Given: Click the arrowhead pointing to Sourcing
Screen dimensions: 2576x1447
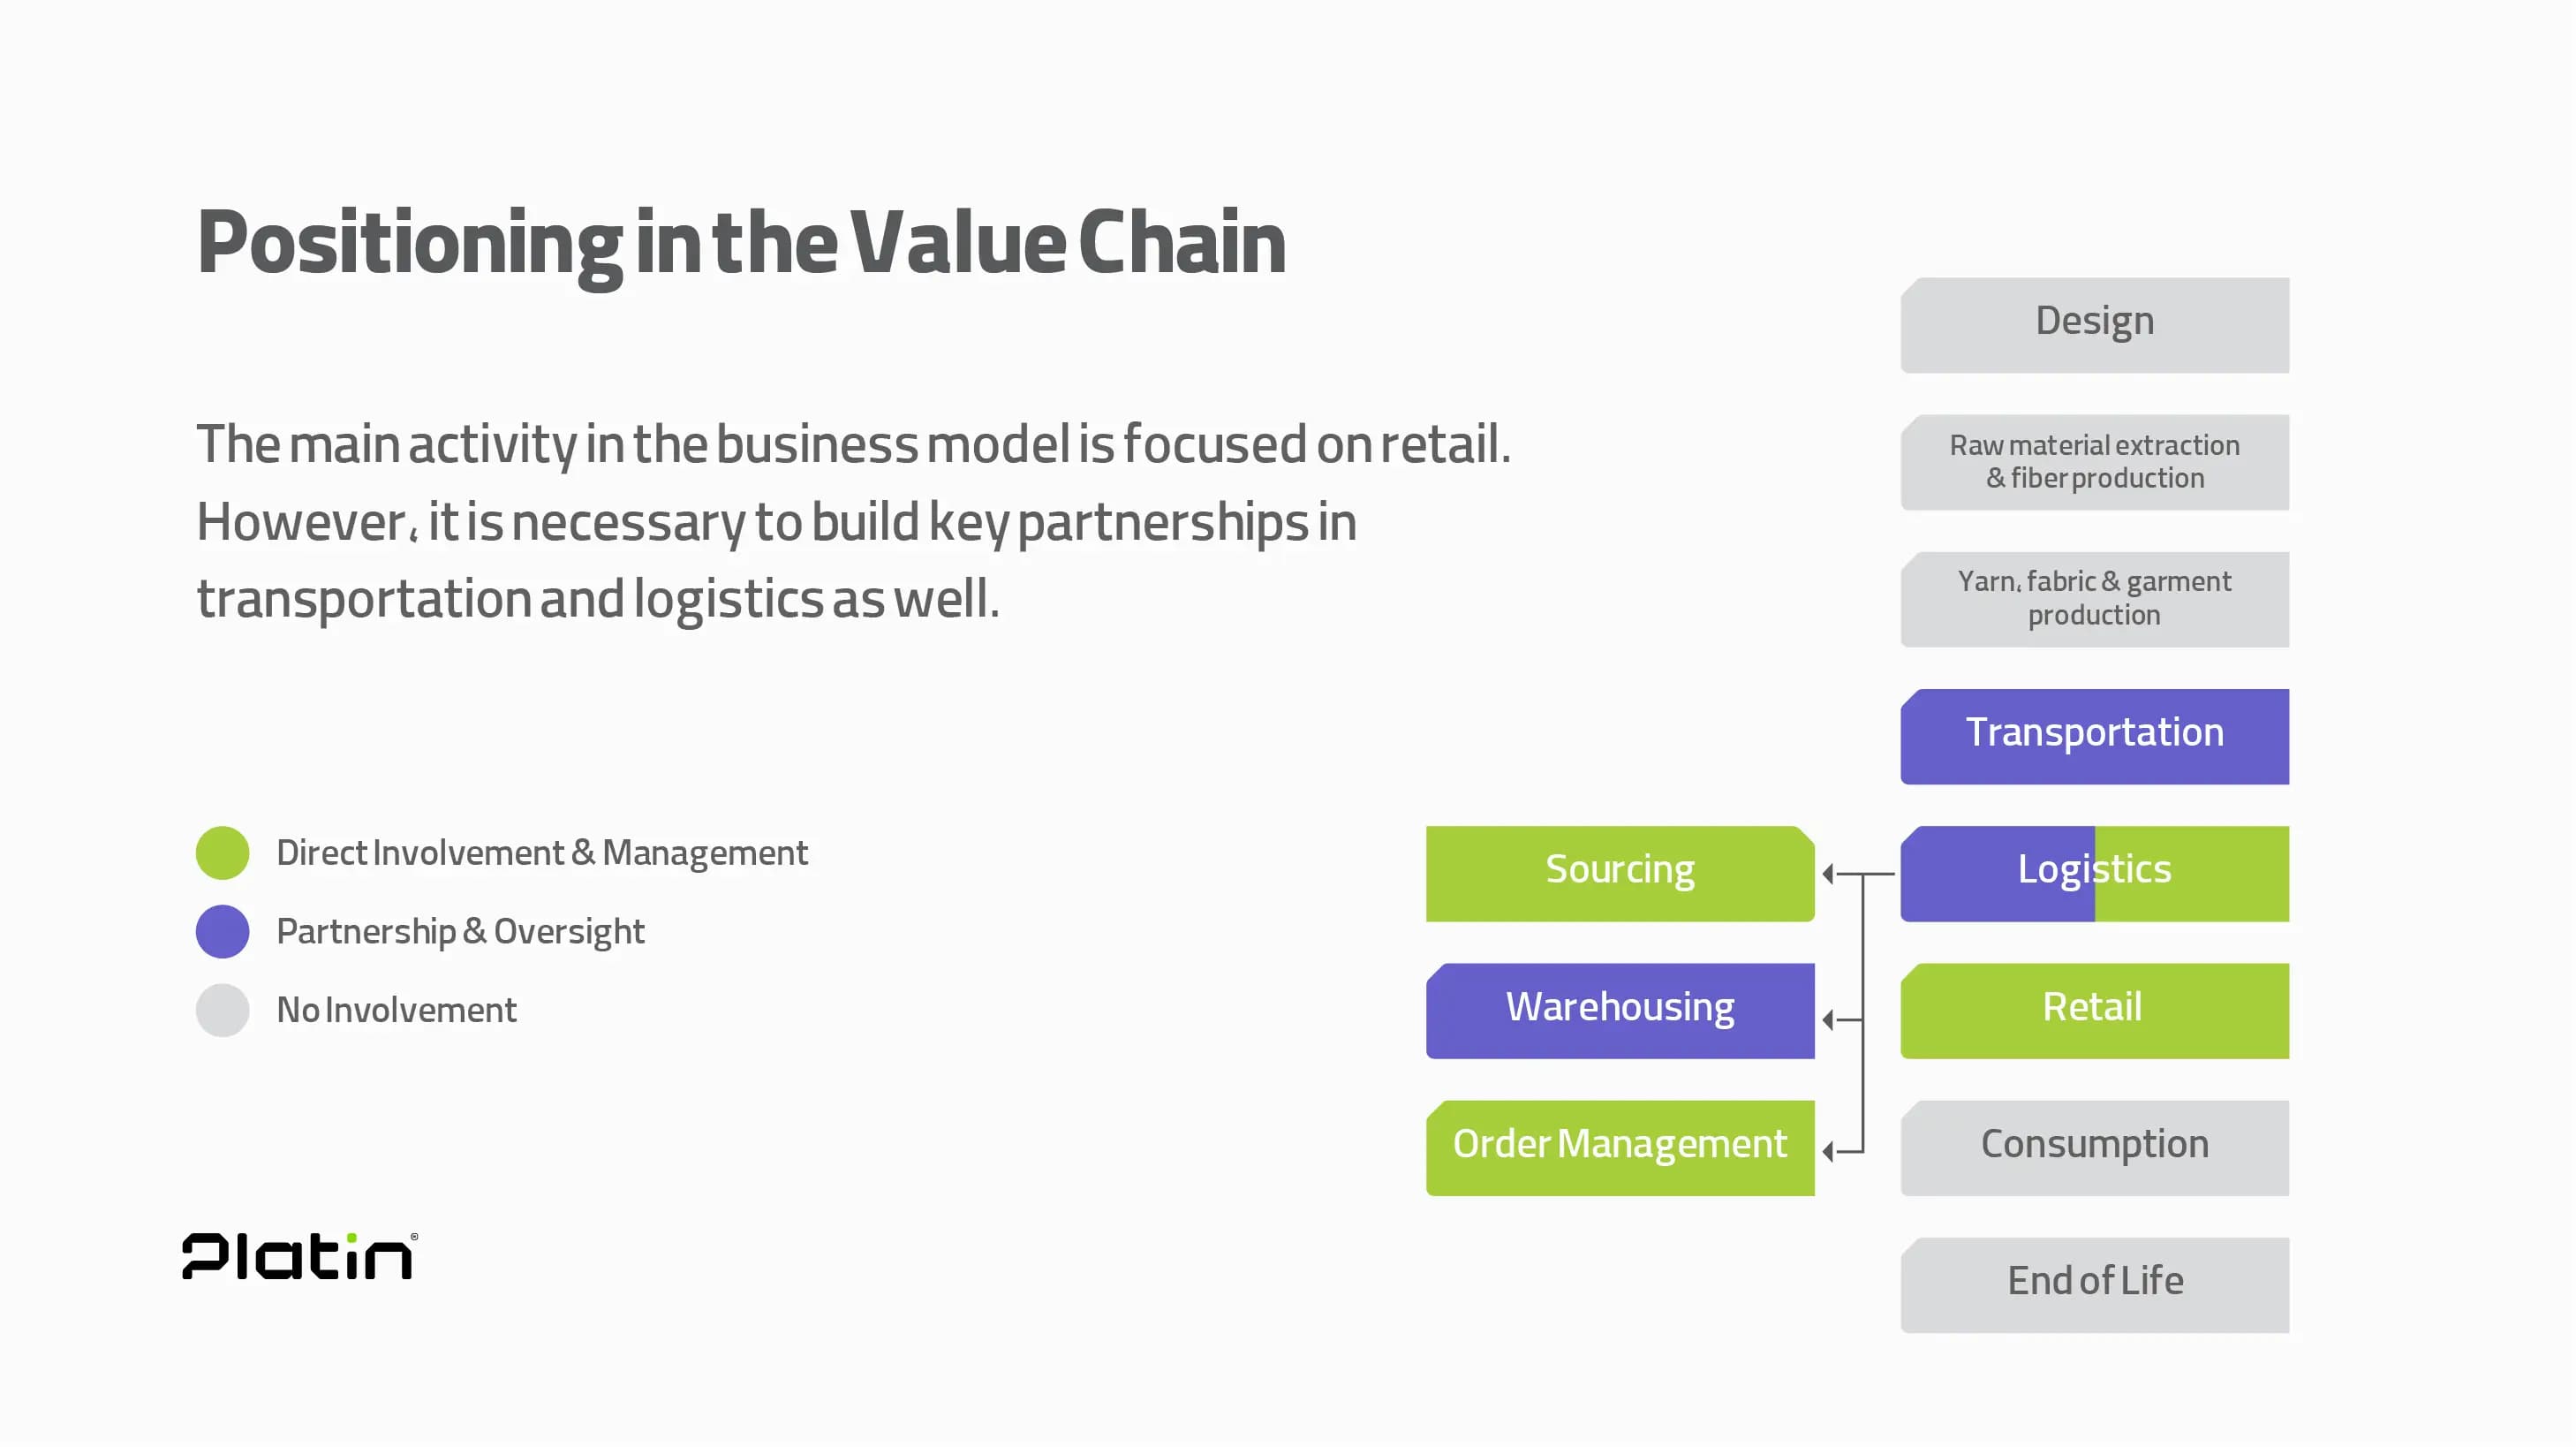Looking at the screenshot, I should pyautogui.click(x=1828, y=874).
